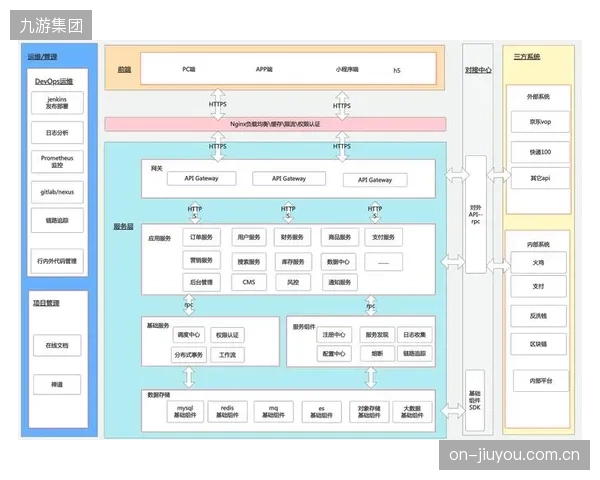
Task: Select the 日志分析 box under DevOps
Action: 57,132
